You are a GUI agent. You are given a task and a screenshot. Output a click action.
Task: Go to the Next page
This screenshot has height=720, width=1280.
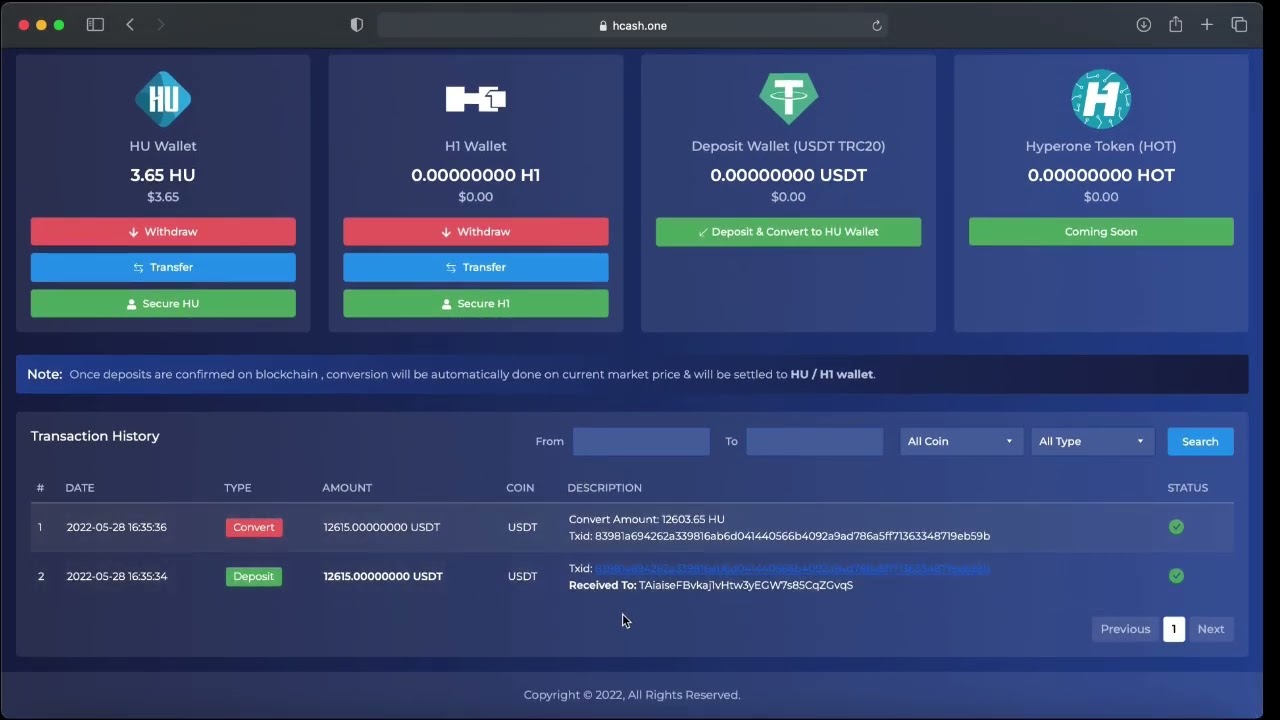1211,629
